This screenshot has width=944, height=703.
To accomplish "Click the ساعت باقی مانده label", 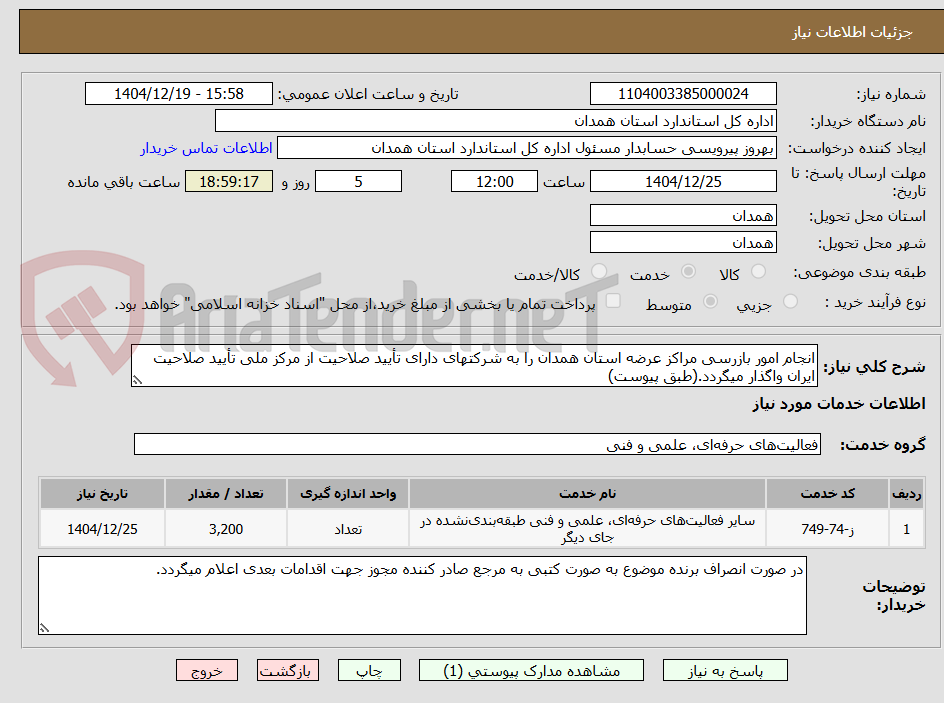I will [x=124, y=182].
